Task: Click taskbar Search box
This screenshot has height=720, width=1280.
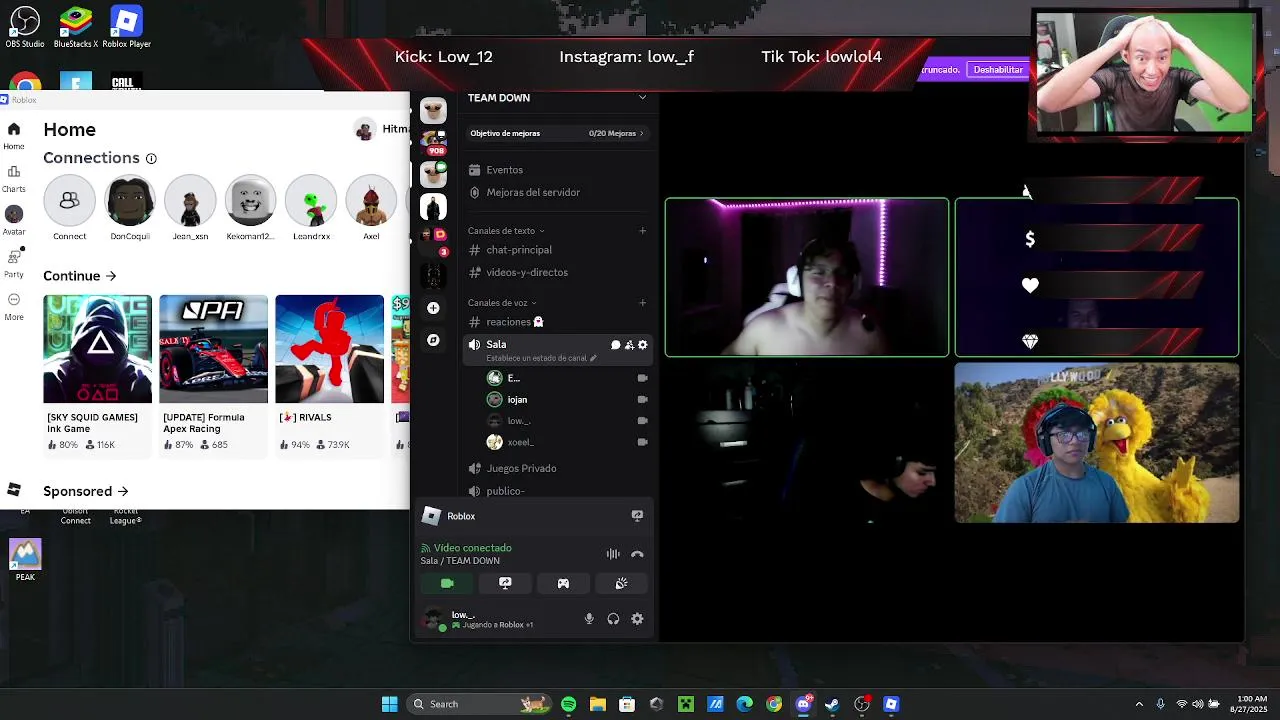Action: click(x=480, y=704)
